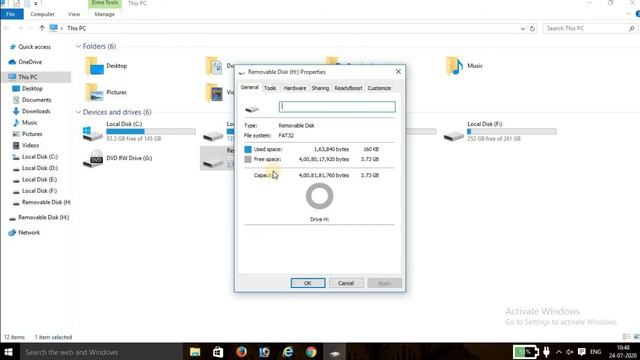The width and height of the screenshot is (640, 360).
Task: Click the Windows Start button
Action: tap(9, 352)
